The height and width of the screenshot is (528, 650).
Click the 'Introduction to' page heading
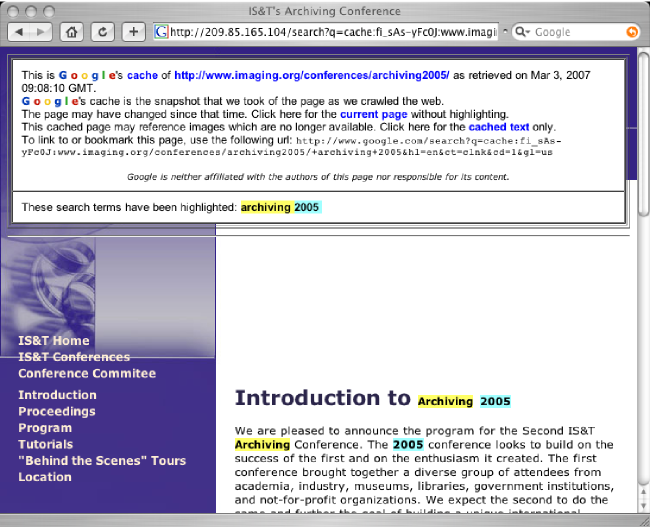pos(323,398)
